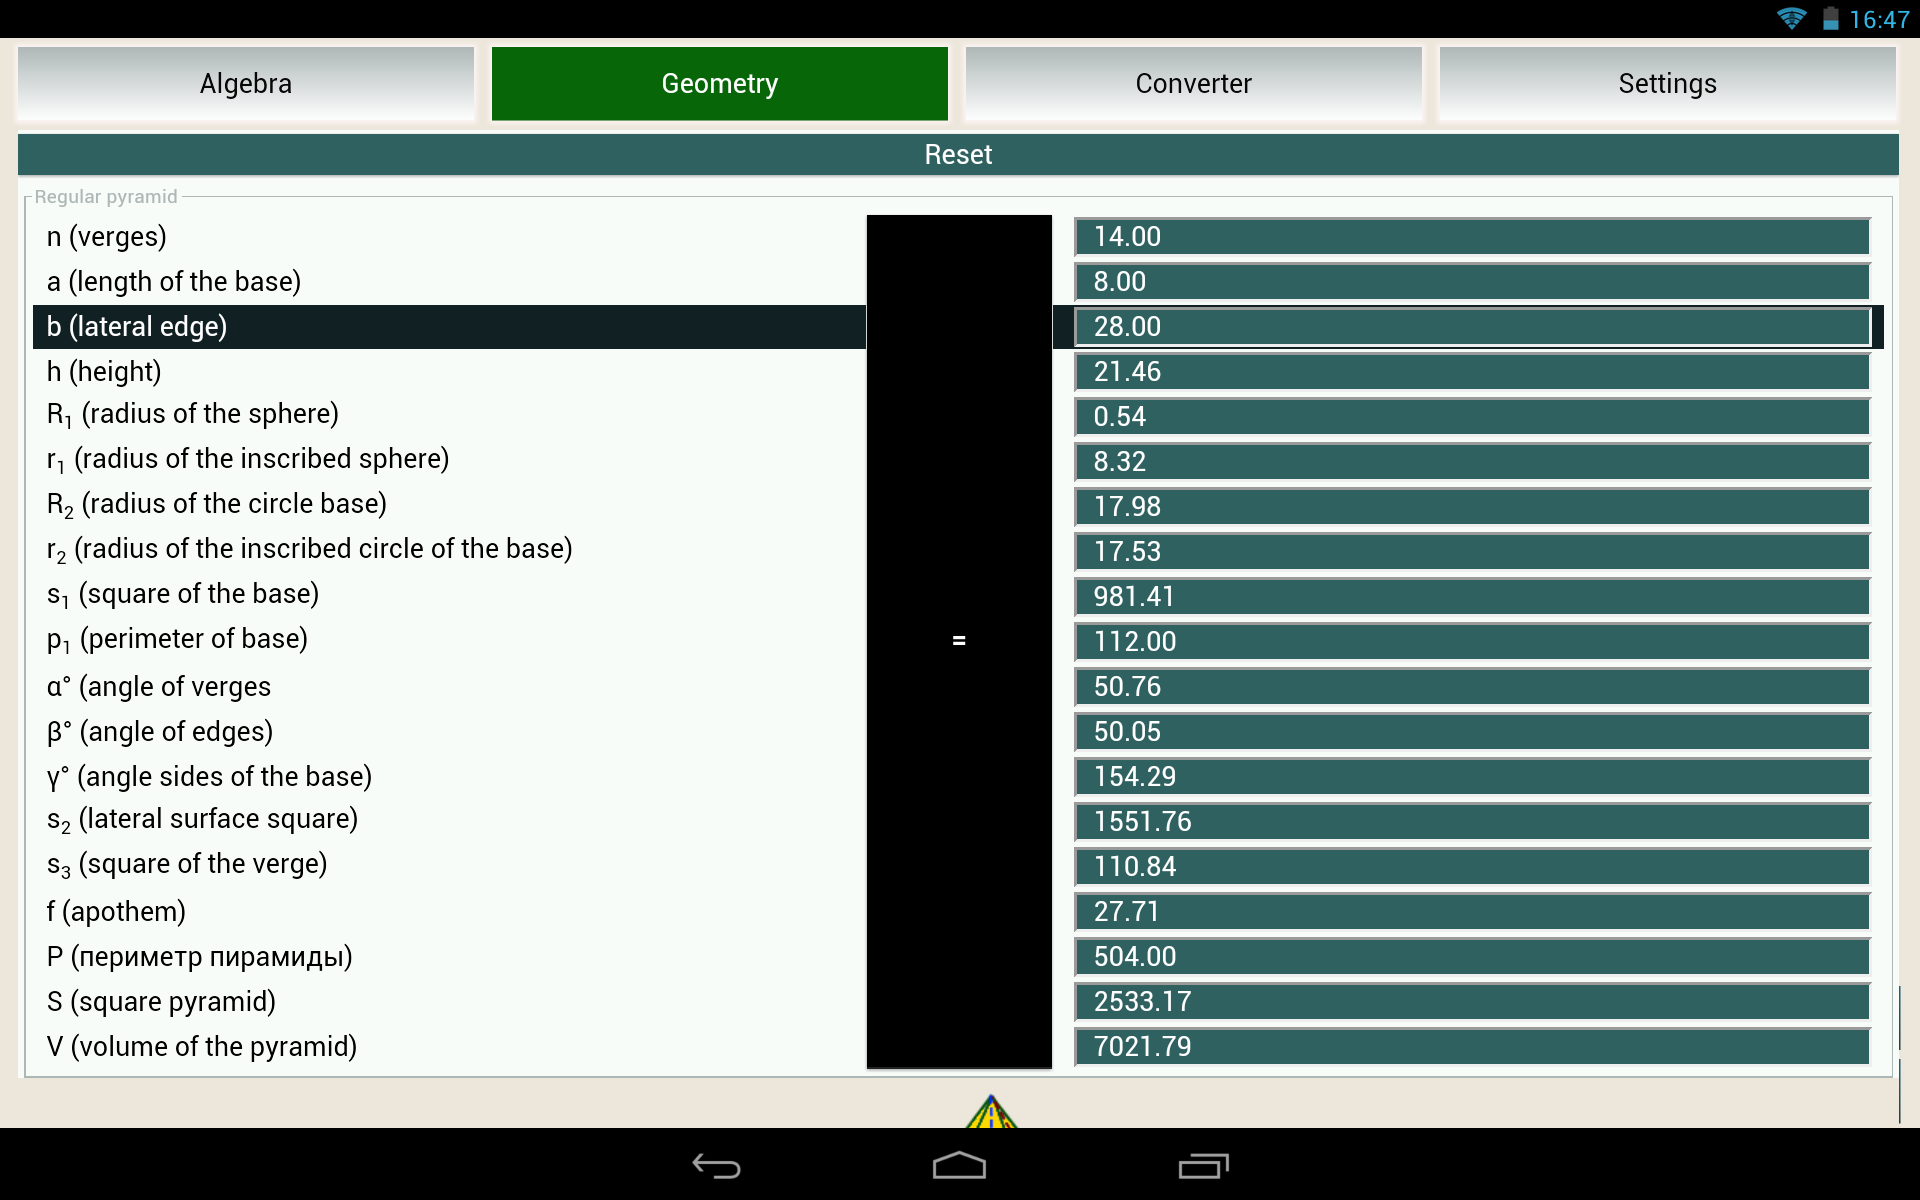Select the Geometry tab
The width and height of the screenshot is (1920, 1200).
coord(719,84)
